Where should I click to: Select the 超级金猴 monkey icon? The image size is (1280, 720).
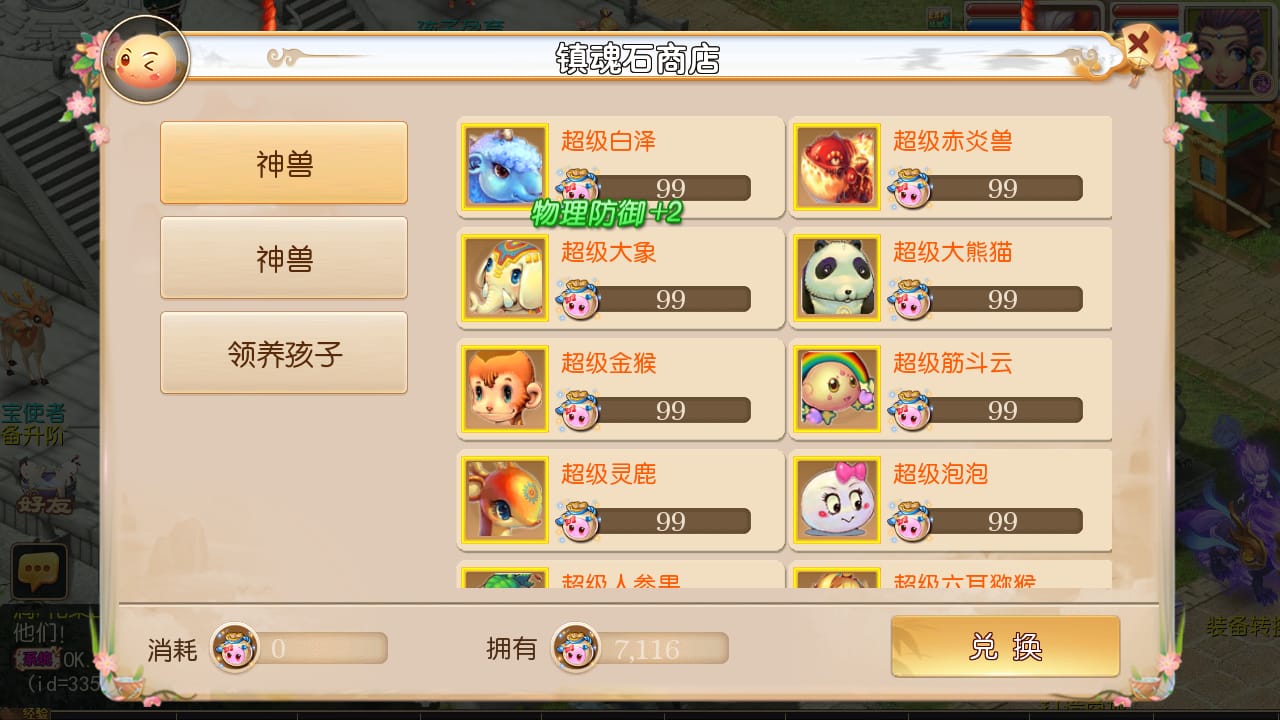click(505, 389)
